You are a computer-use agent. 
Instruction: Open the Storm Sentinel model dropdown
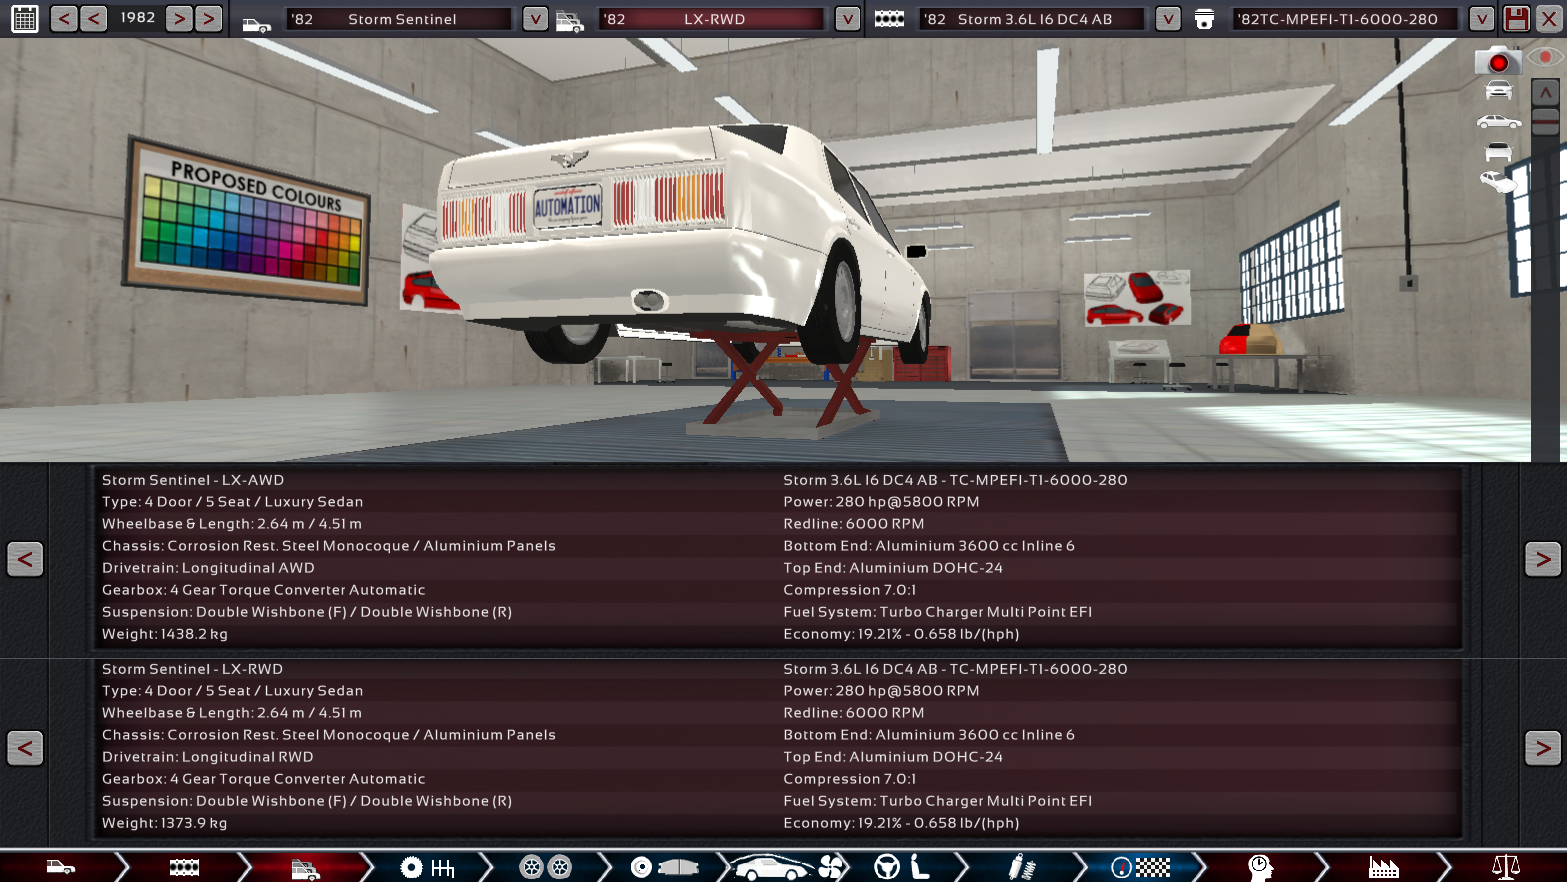pyautogui.click(x=534, y=18)
